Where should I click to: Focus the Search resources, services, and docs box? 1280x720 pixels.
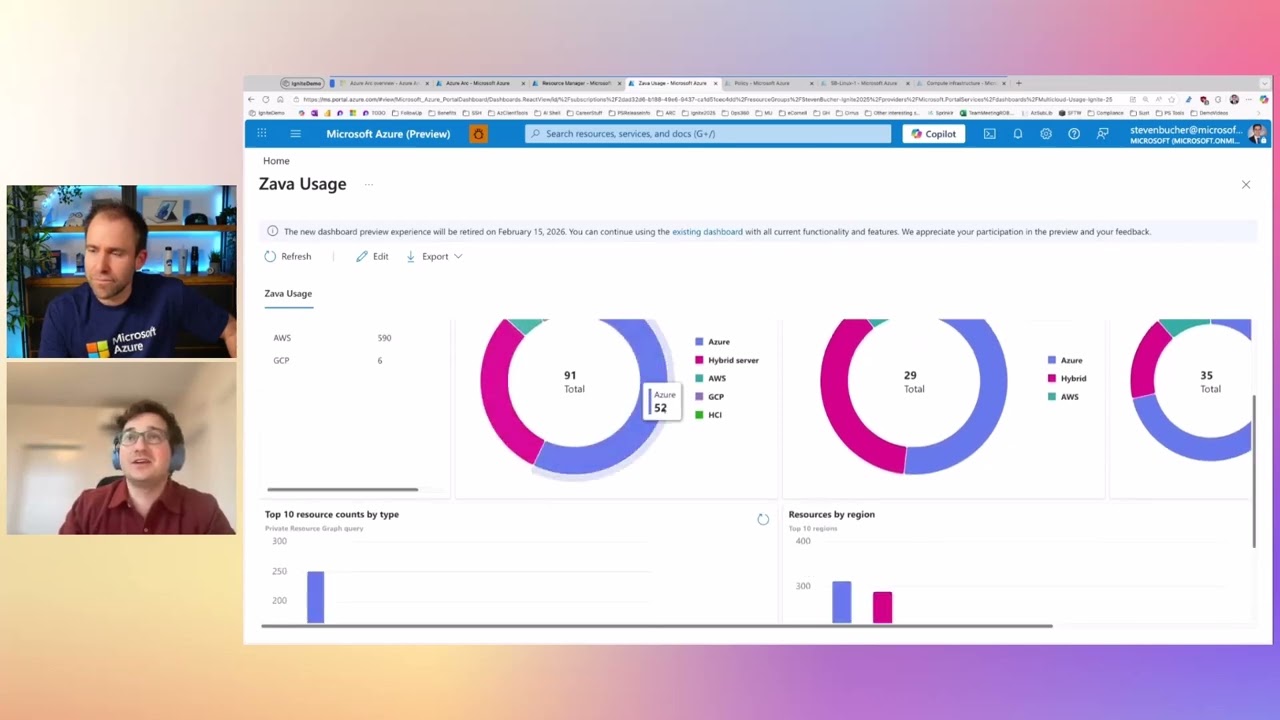tap(708, 134)
